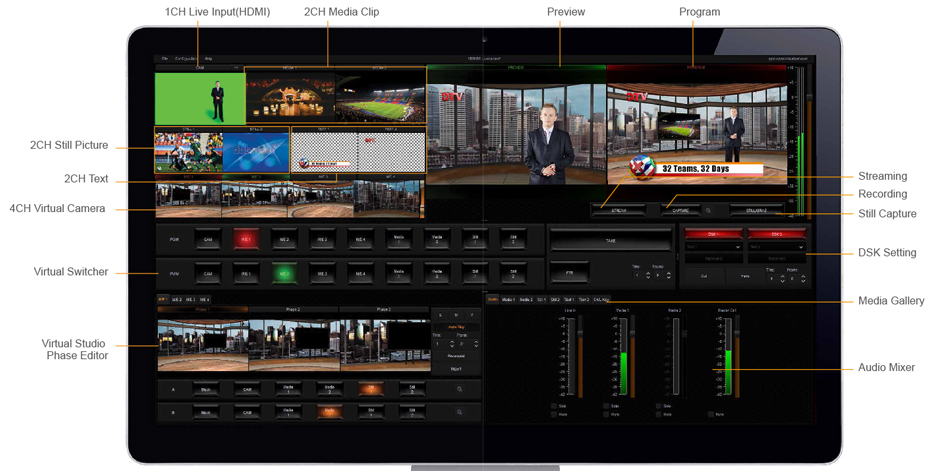
Task: Toggle Mute checkbox under the Media 1 channel
Action: pyautogui.click(x=606, y=414)
